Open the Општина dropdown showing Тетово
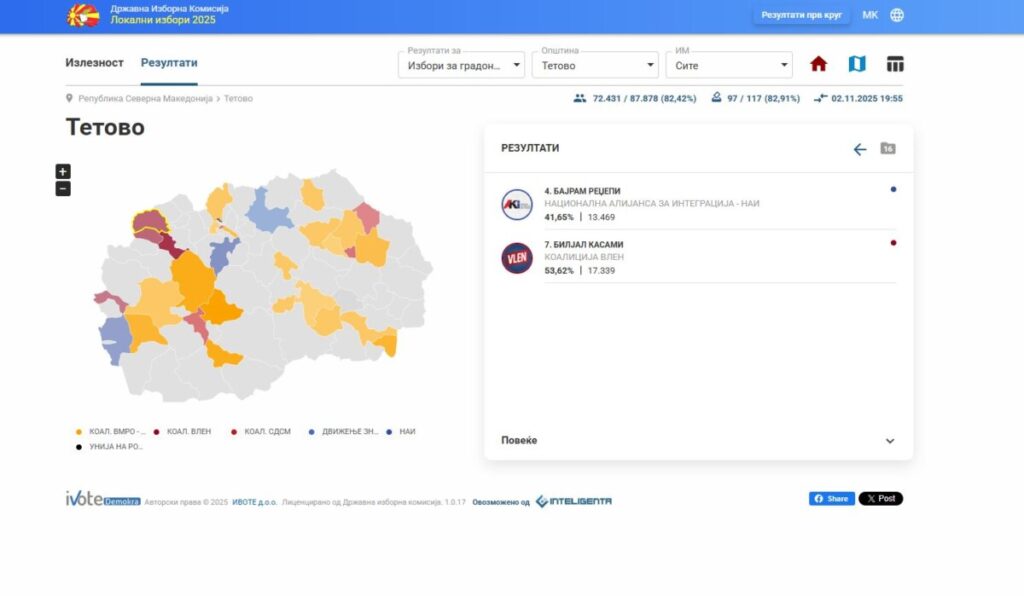This screenshot has height=596, width=1024. tap(594, 66)
